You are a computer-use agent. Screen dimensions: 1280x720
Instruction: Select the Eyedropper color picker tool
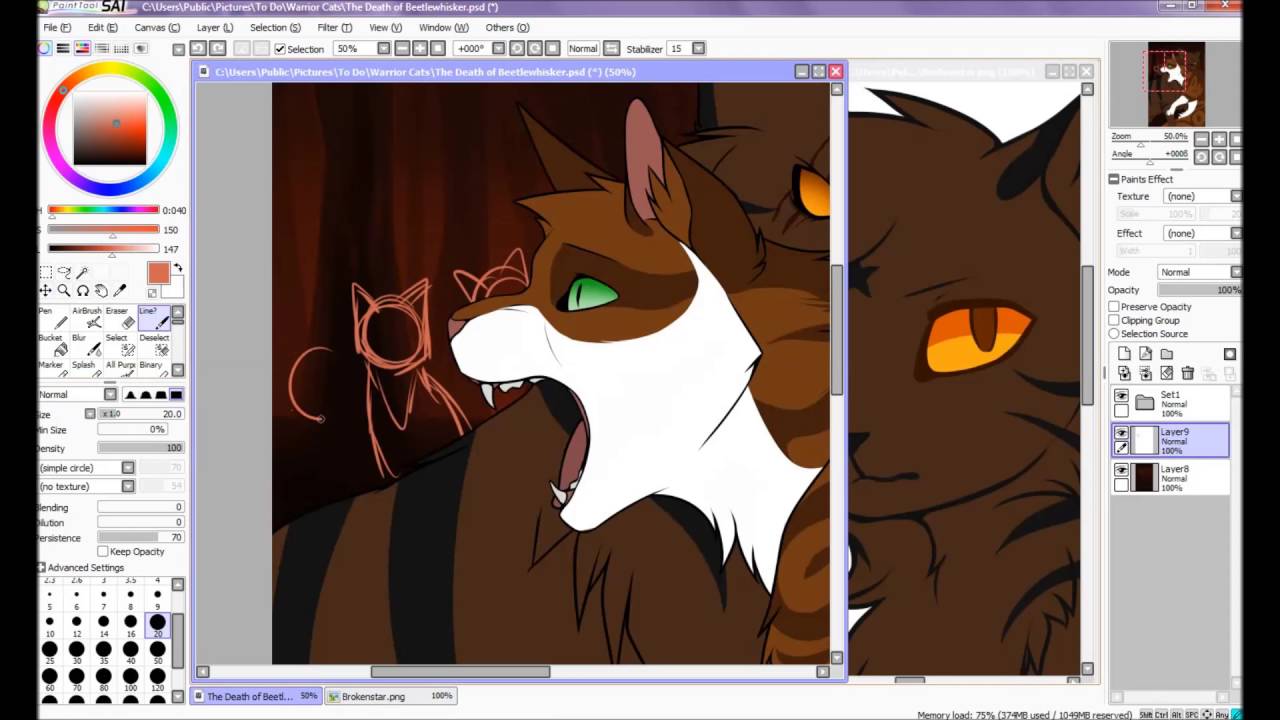[x=120, y=290]
